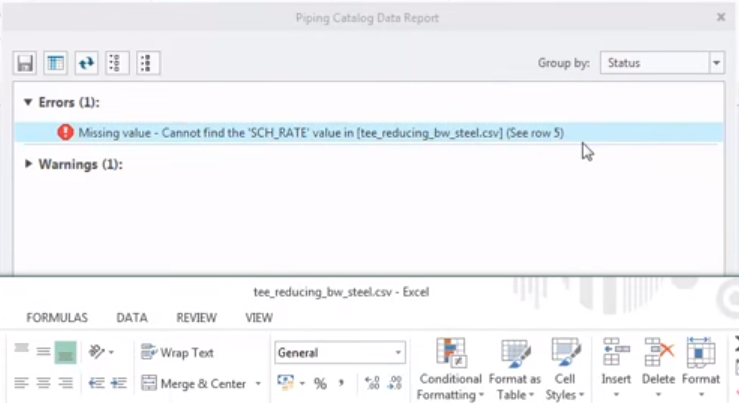Open the VIEW ribbon tab in Excel
Image resolution: width=739 pixels, height=403 pixels.
pyautogui.click(x=259, y=318)
